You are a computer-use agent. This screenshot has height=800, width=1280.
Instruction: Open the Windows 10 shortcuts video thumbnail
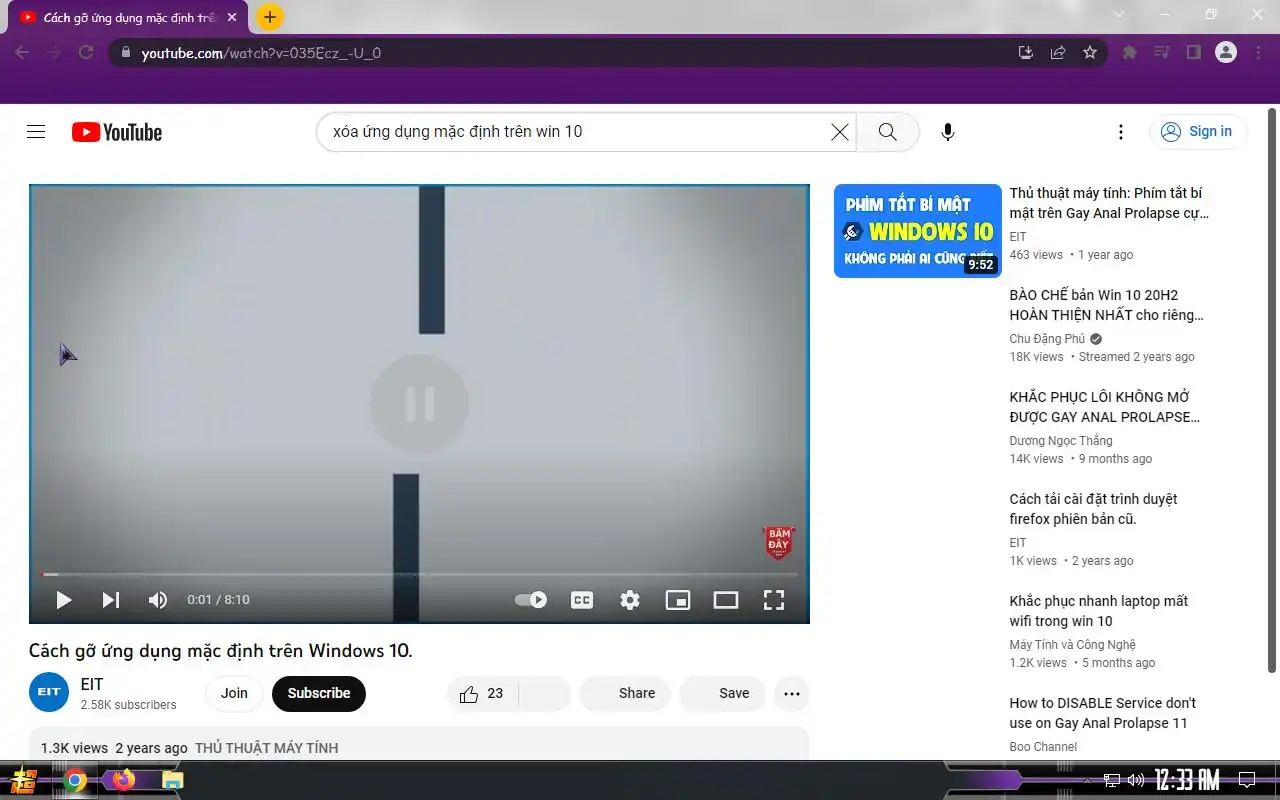pos(917,231)
